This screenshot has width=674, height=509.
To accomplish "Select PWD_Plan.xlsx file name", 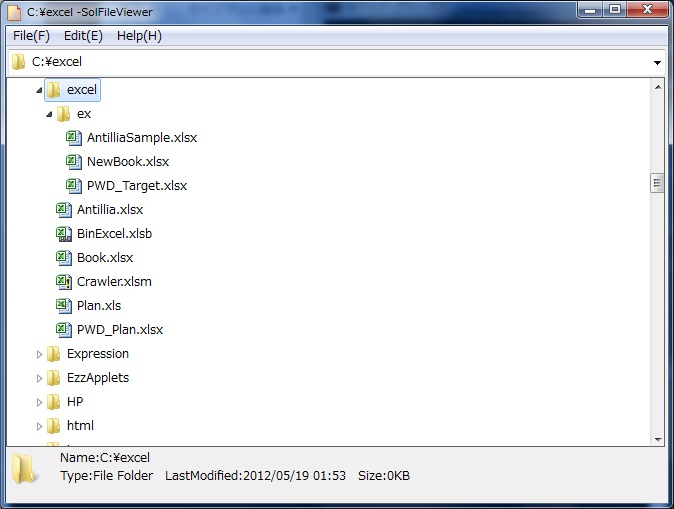I will [x=120, y=330].
